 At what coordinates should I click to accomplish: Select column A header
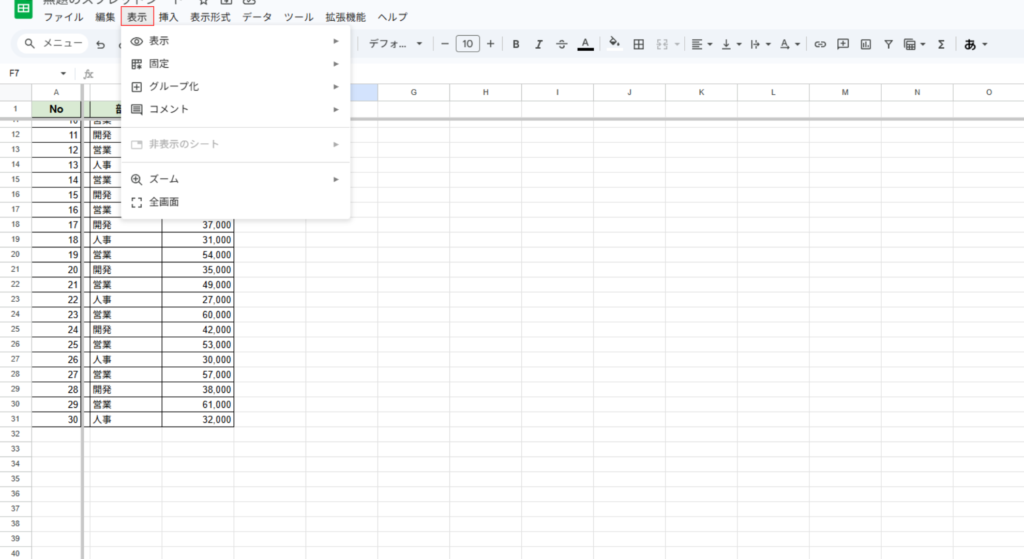[x=56, y=92]
